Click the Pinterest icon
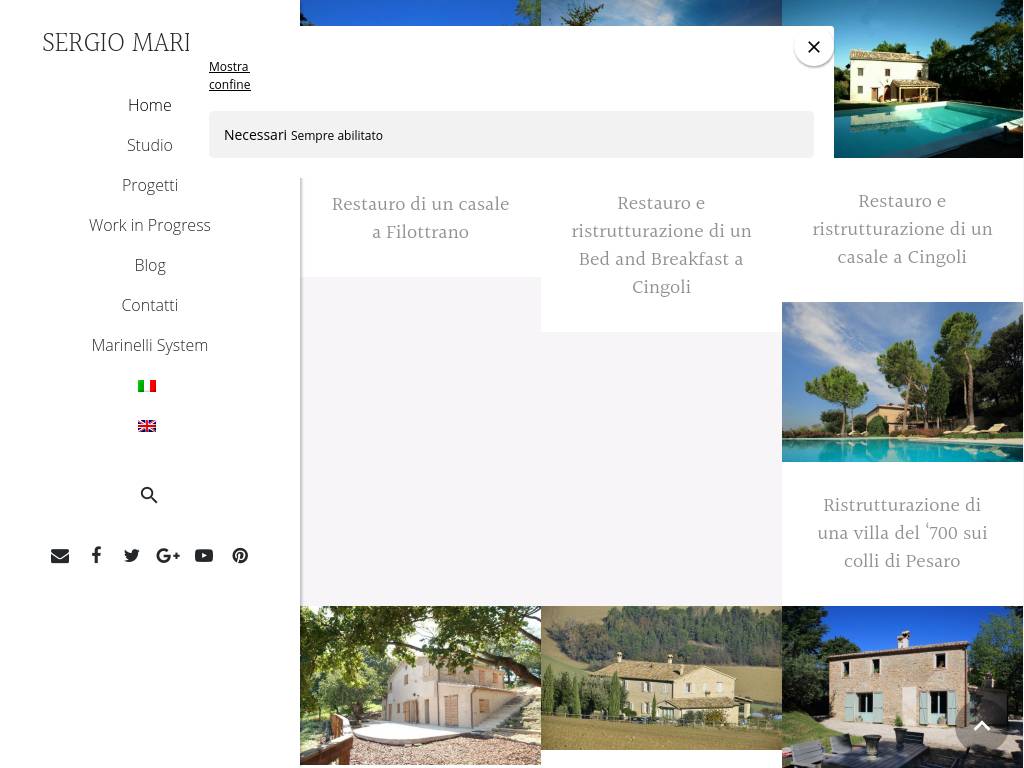This screenshot has height=768, width=1024. click(x=240, y=556)
